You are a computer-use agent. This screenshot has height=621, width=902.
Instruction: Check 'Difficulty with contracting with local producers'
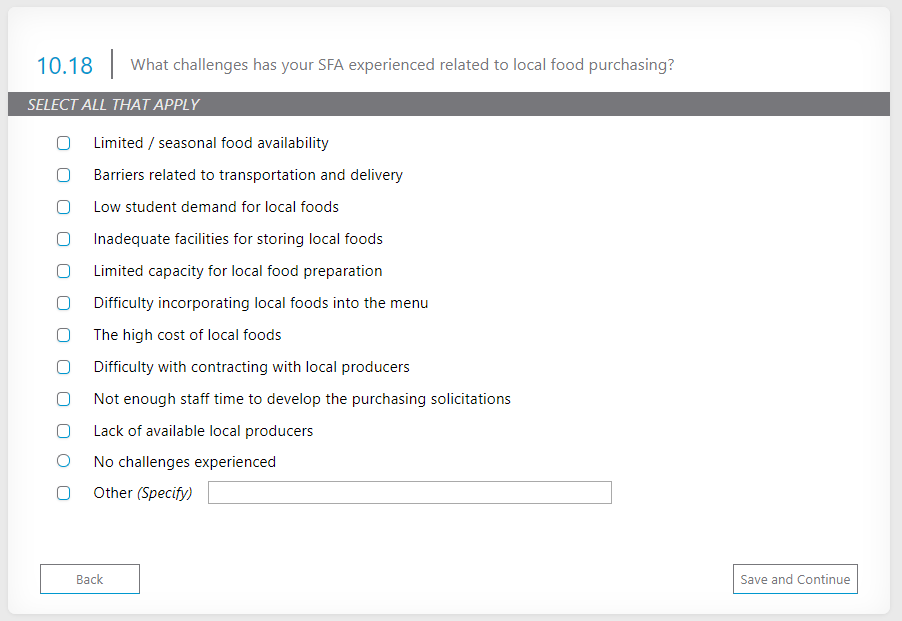coord(64,367)
